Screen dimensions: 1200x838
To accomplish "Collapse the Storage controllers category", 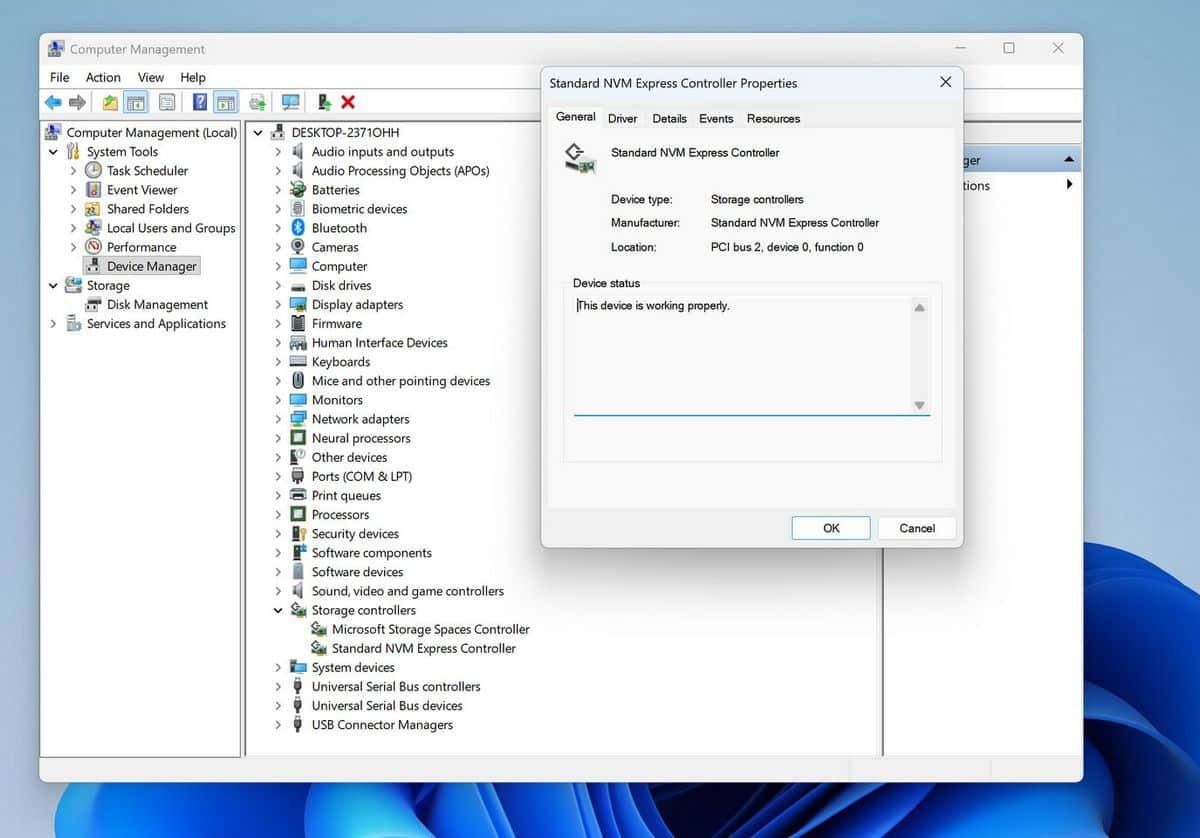I will pos(278,610).
